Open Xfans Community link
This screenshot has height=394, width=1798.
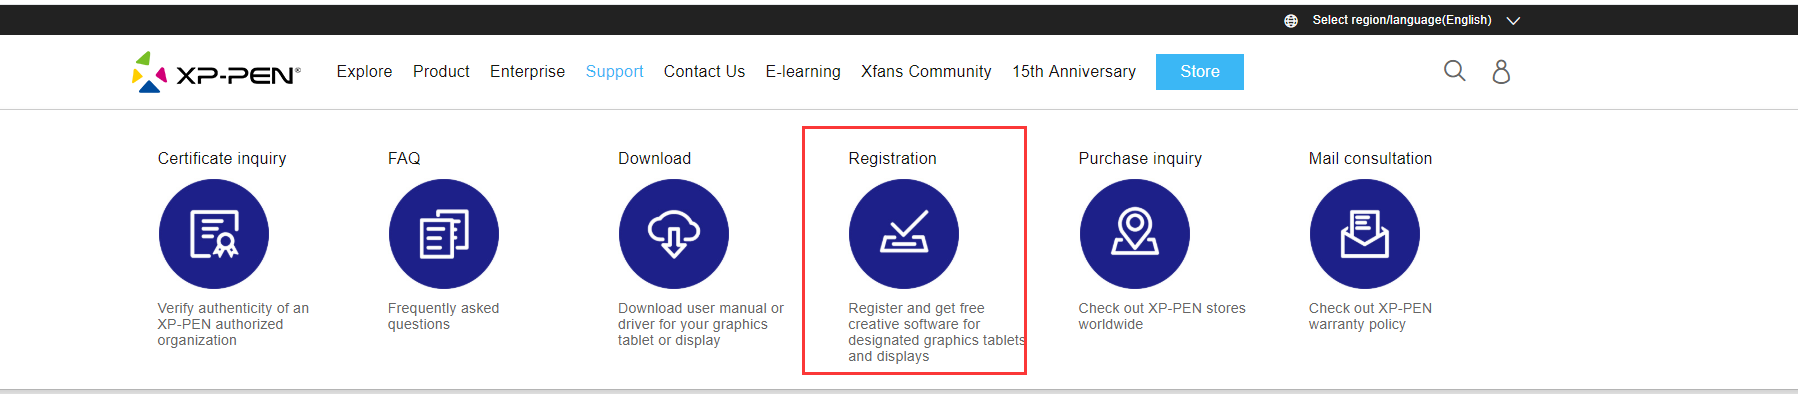[926, 72]
